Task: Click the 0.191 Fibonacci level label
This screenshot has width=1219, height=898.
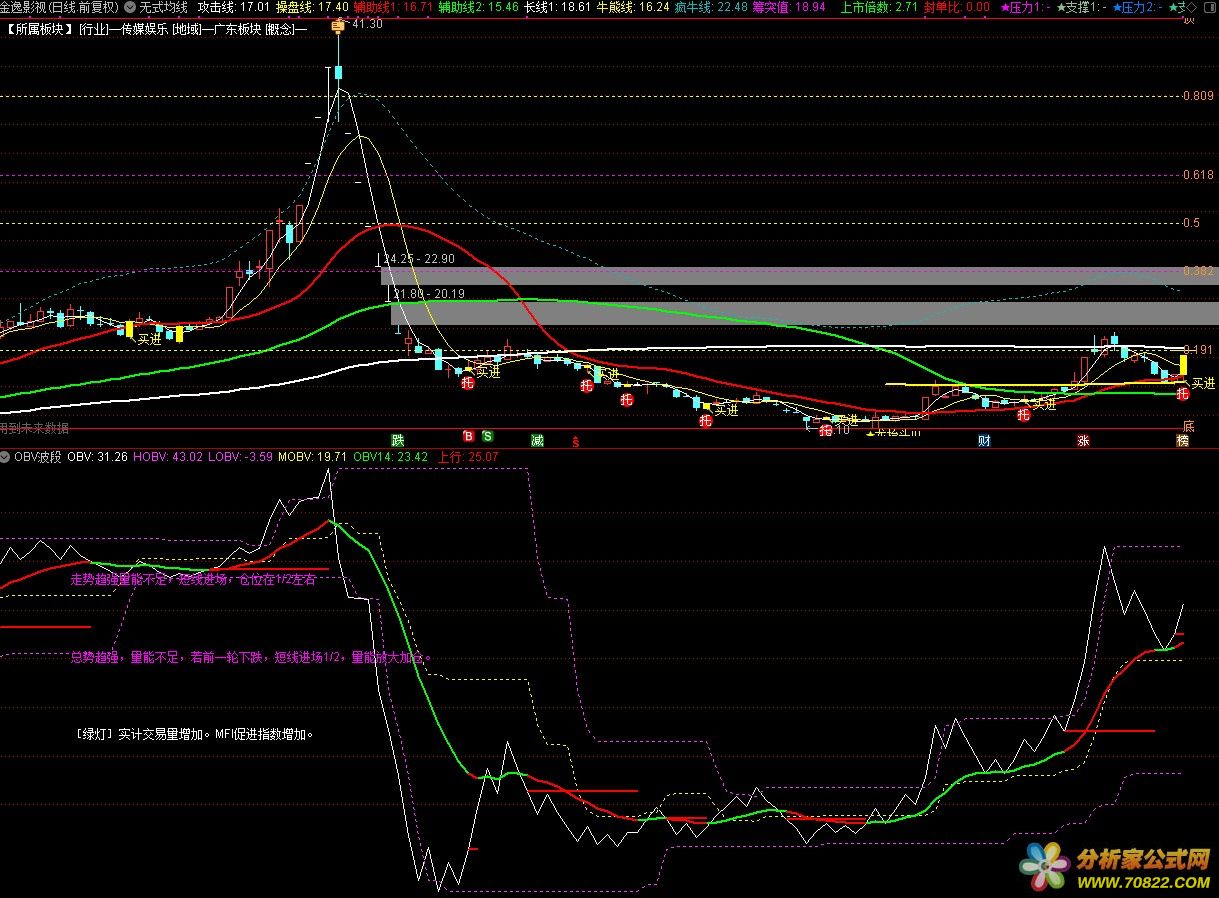Action: coord(1198,350)
